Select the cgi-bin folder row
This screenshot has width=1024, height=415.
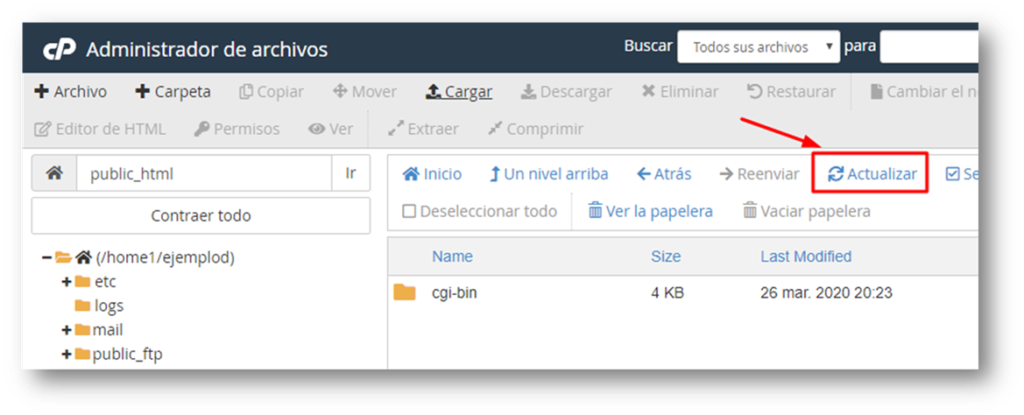454,293
